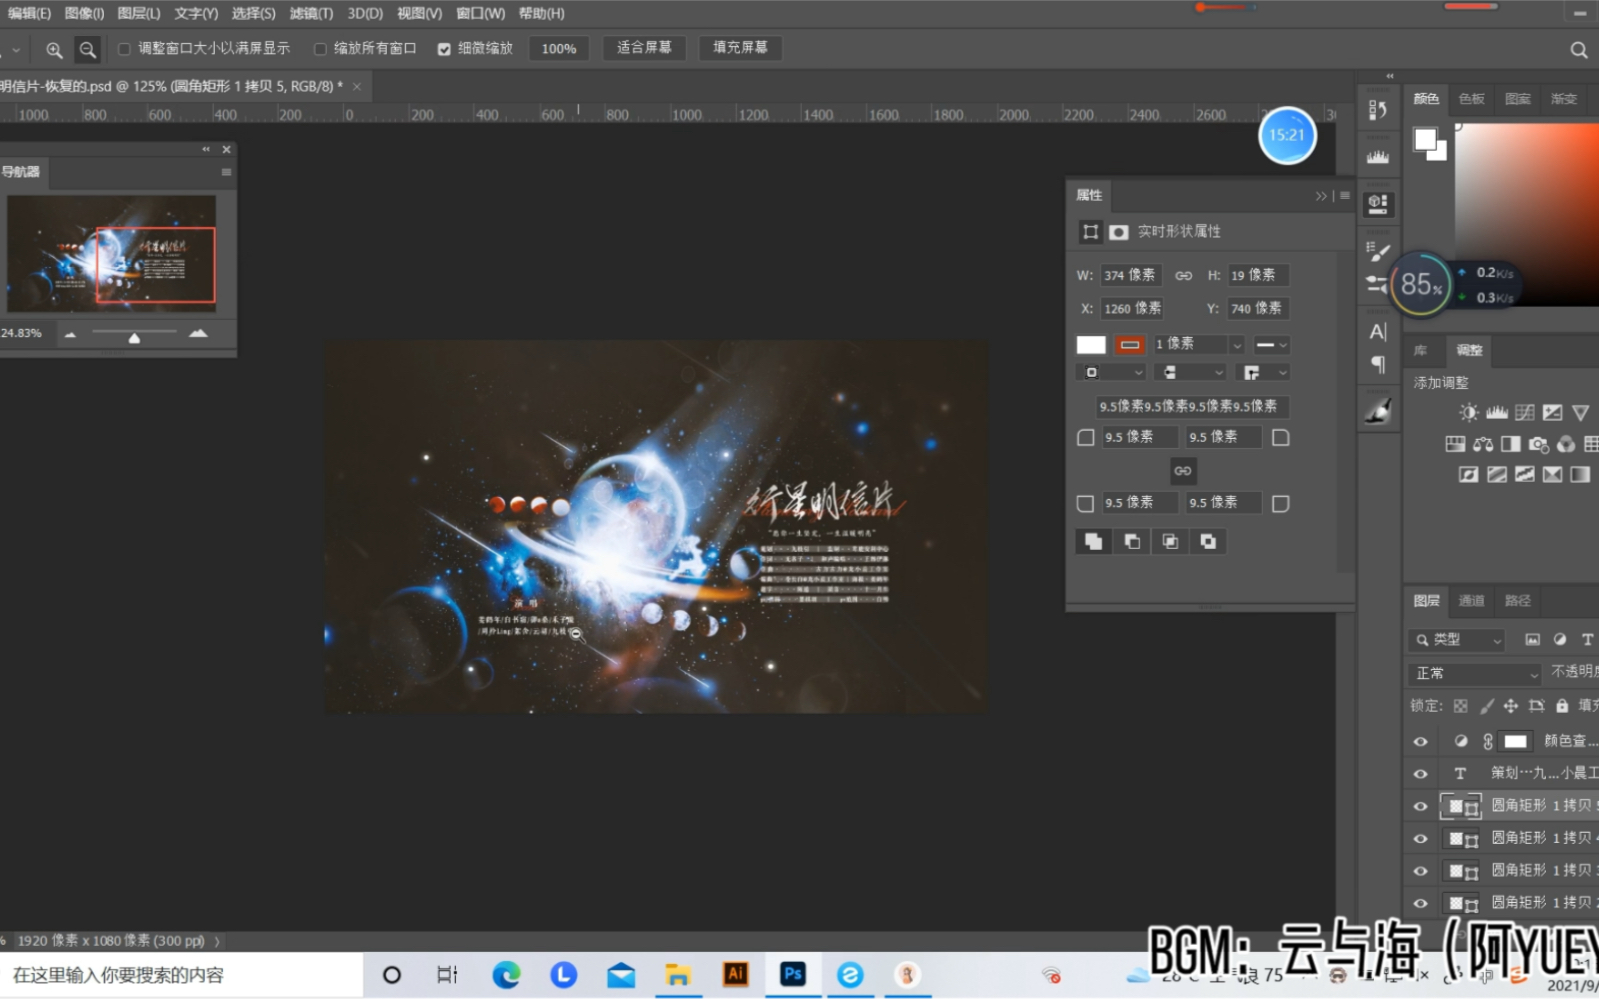Open the Paragraph panel icon
This screenshot has width=1599, height=999.
(1378, 364)
